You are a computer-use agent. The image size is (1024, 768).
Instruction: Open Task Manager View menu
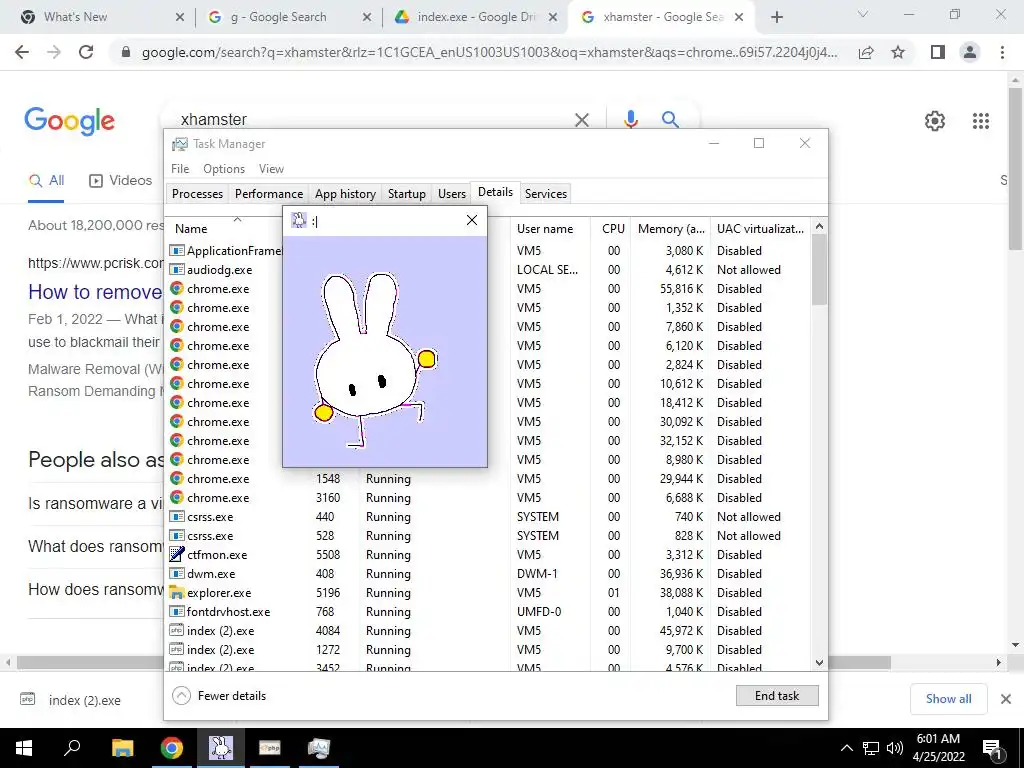pos(271,168)
